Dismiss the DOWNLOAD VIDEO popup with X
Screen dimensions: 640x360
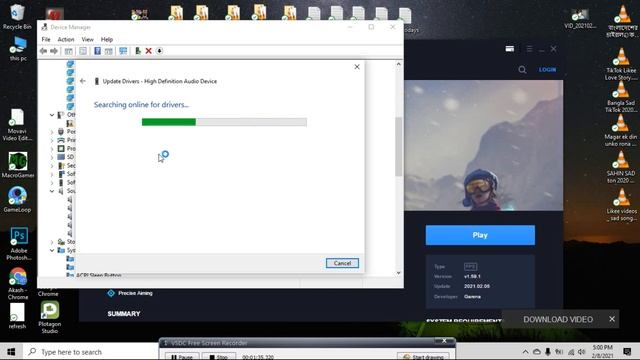coord(612,319)
